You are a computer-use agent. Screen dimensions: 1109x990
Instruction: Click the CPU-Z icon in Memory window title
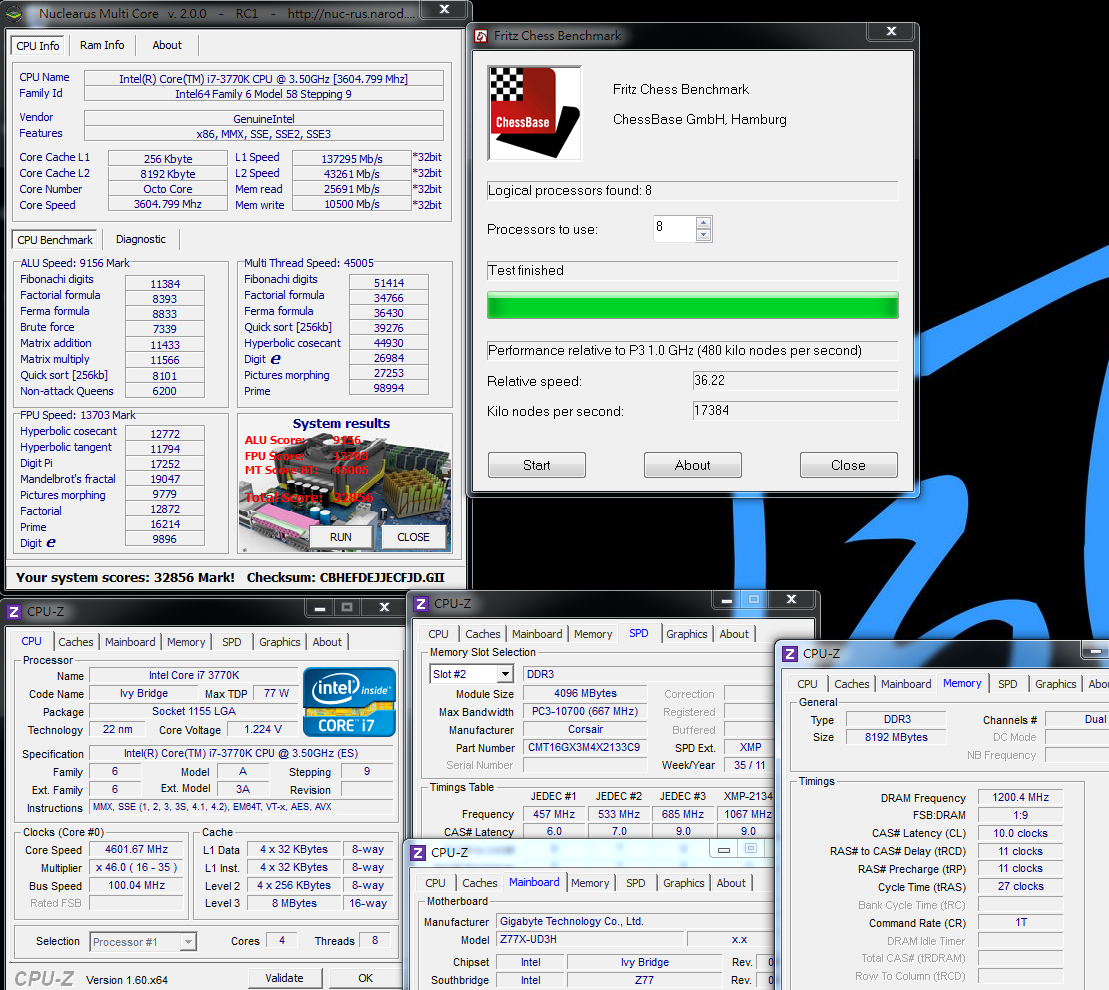point(790,654)
